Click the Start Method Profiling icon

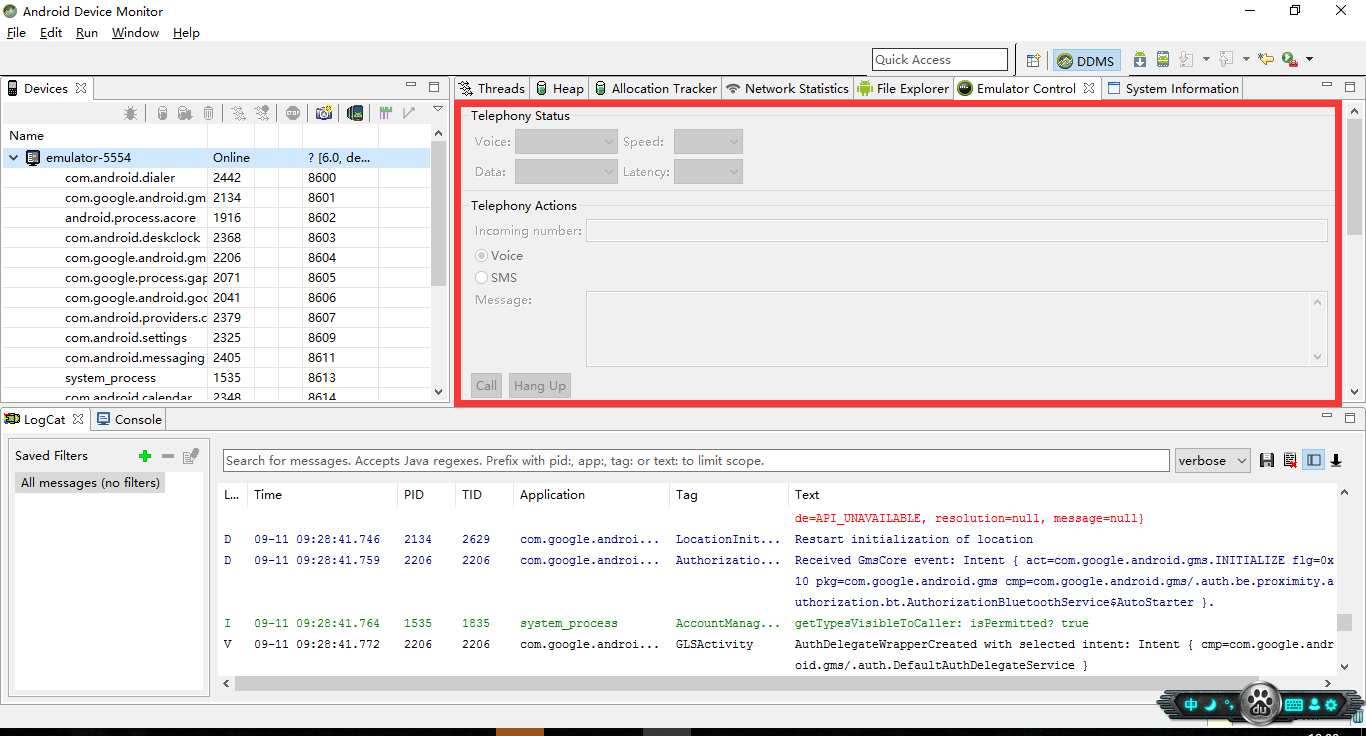(x=262, y=114)
